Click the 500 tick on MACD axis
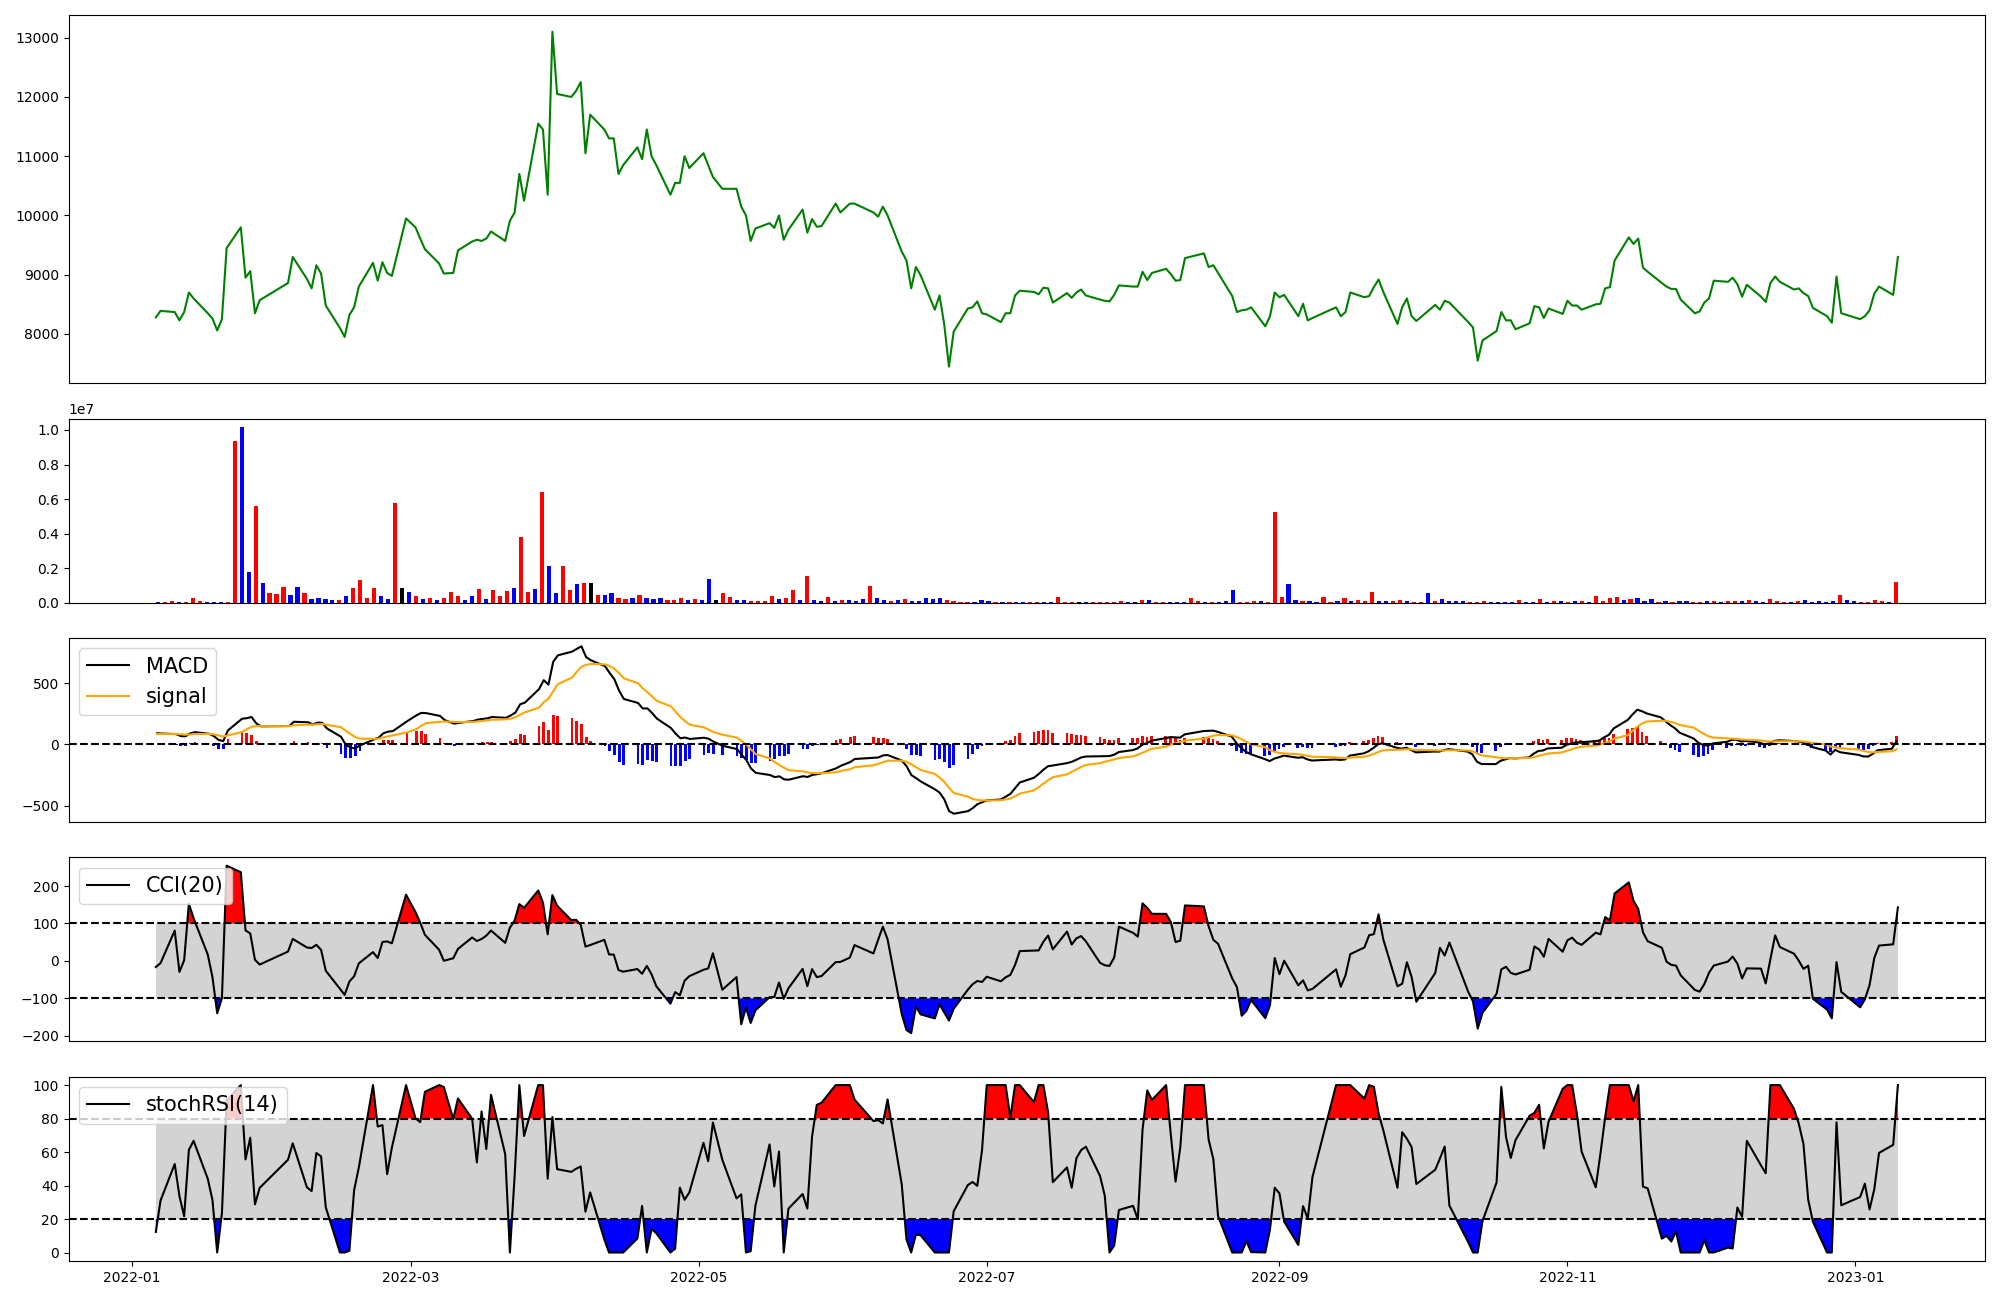Viewport: 2000px width, 1300px height. click(x=48, y=684)
